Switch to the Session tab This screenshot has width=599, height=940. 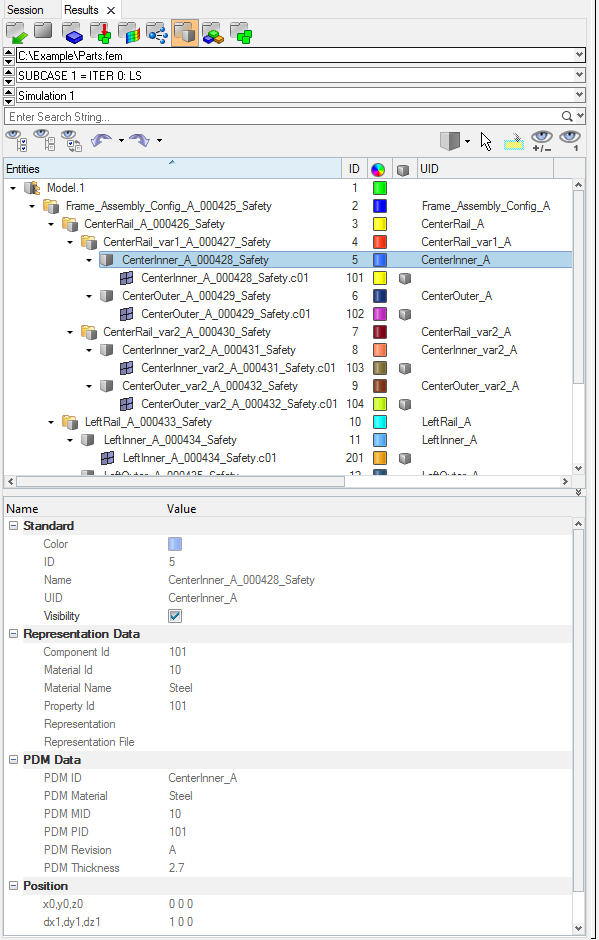click(25, 10)
